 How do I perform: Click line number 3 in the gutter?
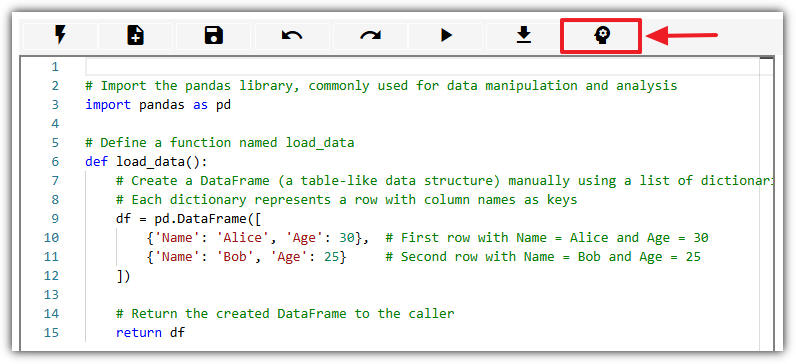[55, 105]
